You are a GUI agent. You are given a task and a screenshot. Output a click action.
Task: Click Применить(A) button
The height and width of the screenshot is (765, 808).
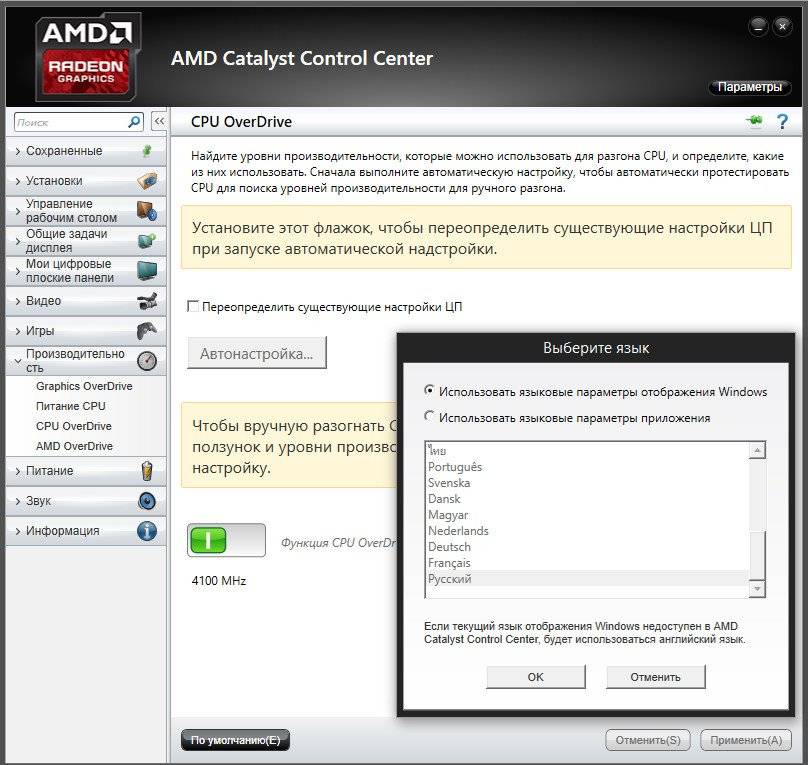tap(746, 740)
